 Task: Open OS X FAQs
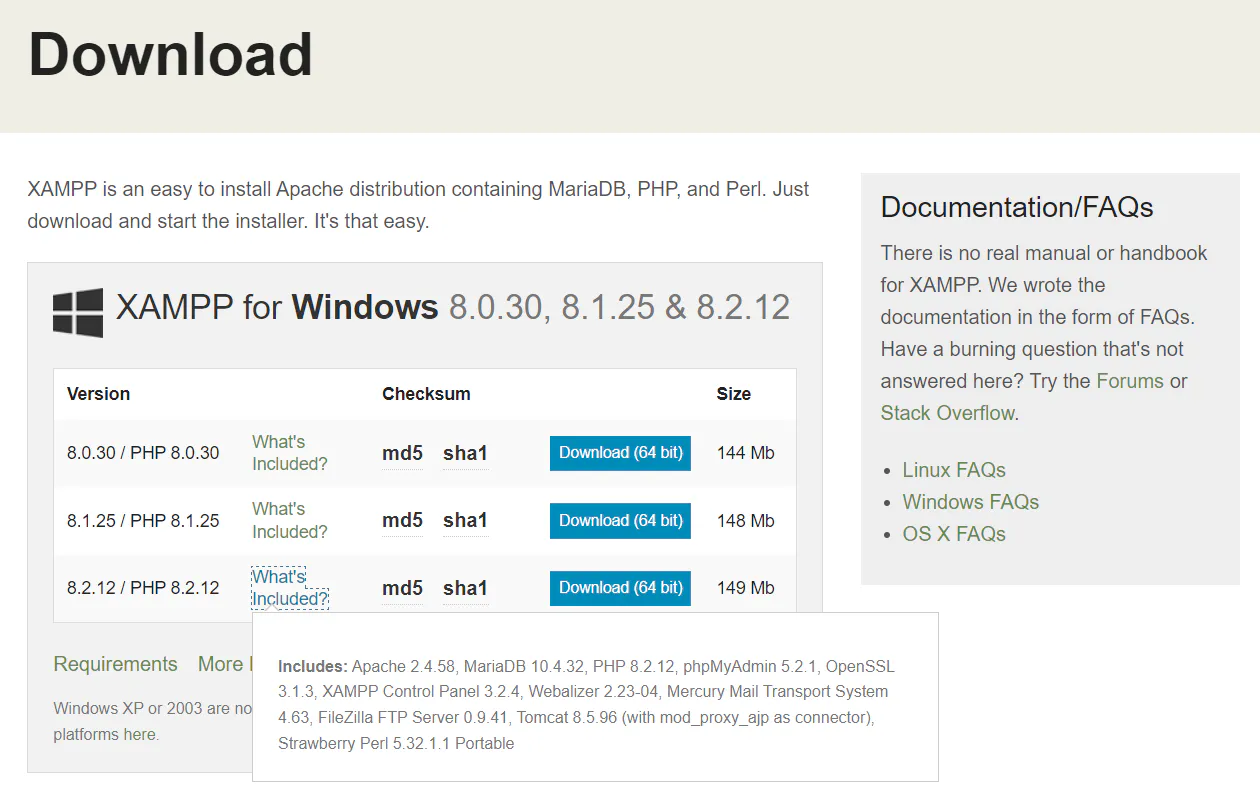click(954, 534)
